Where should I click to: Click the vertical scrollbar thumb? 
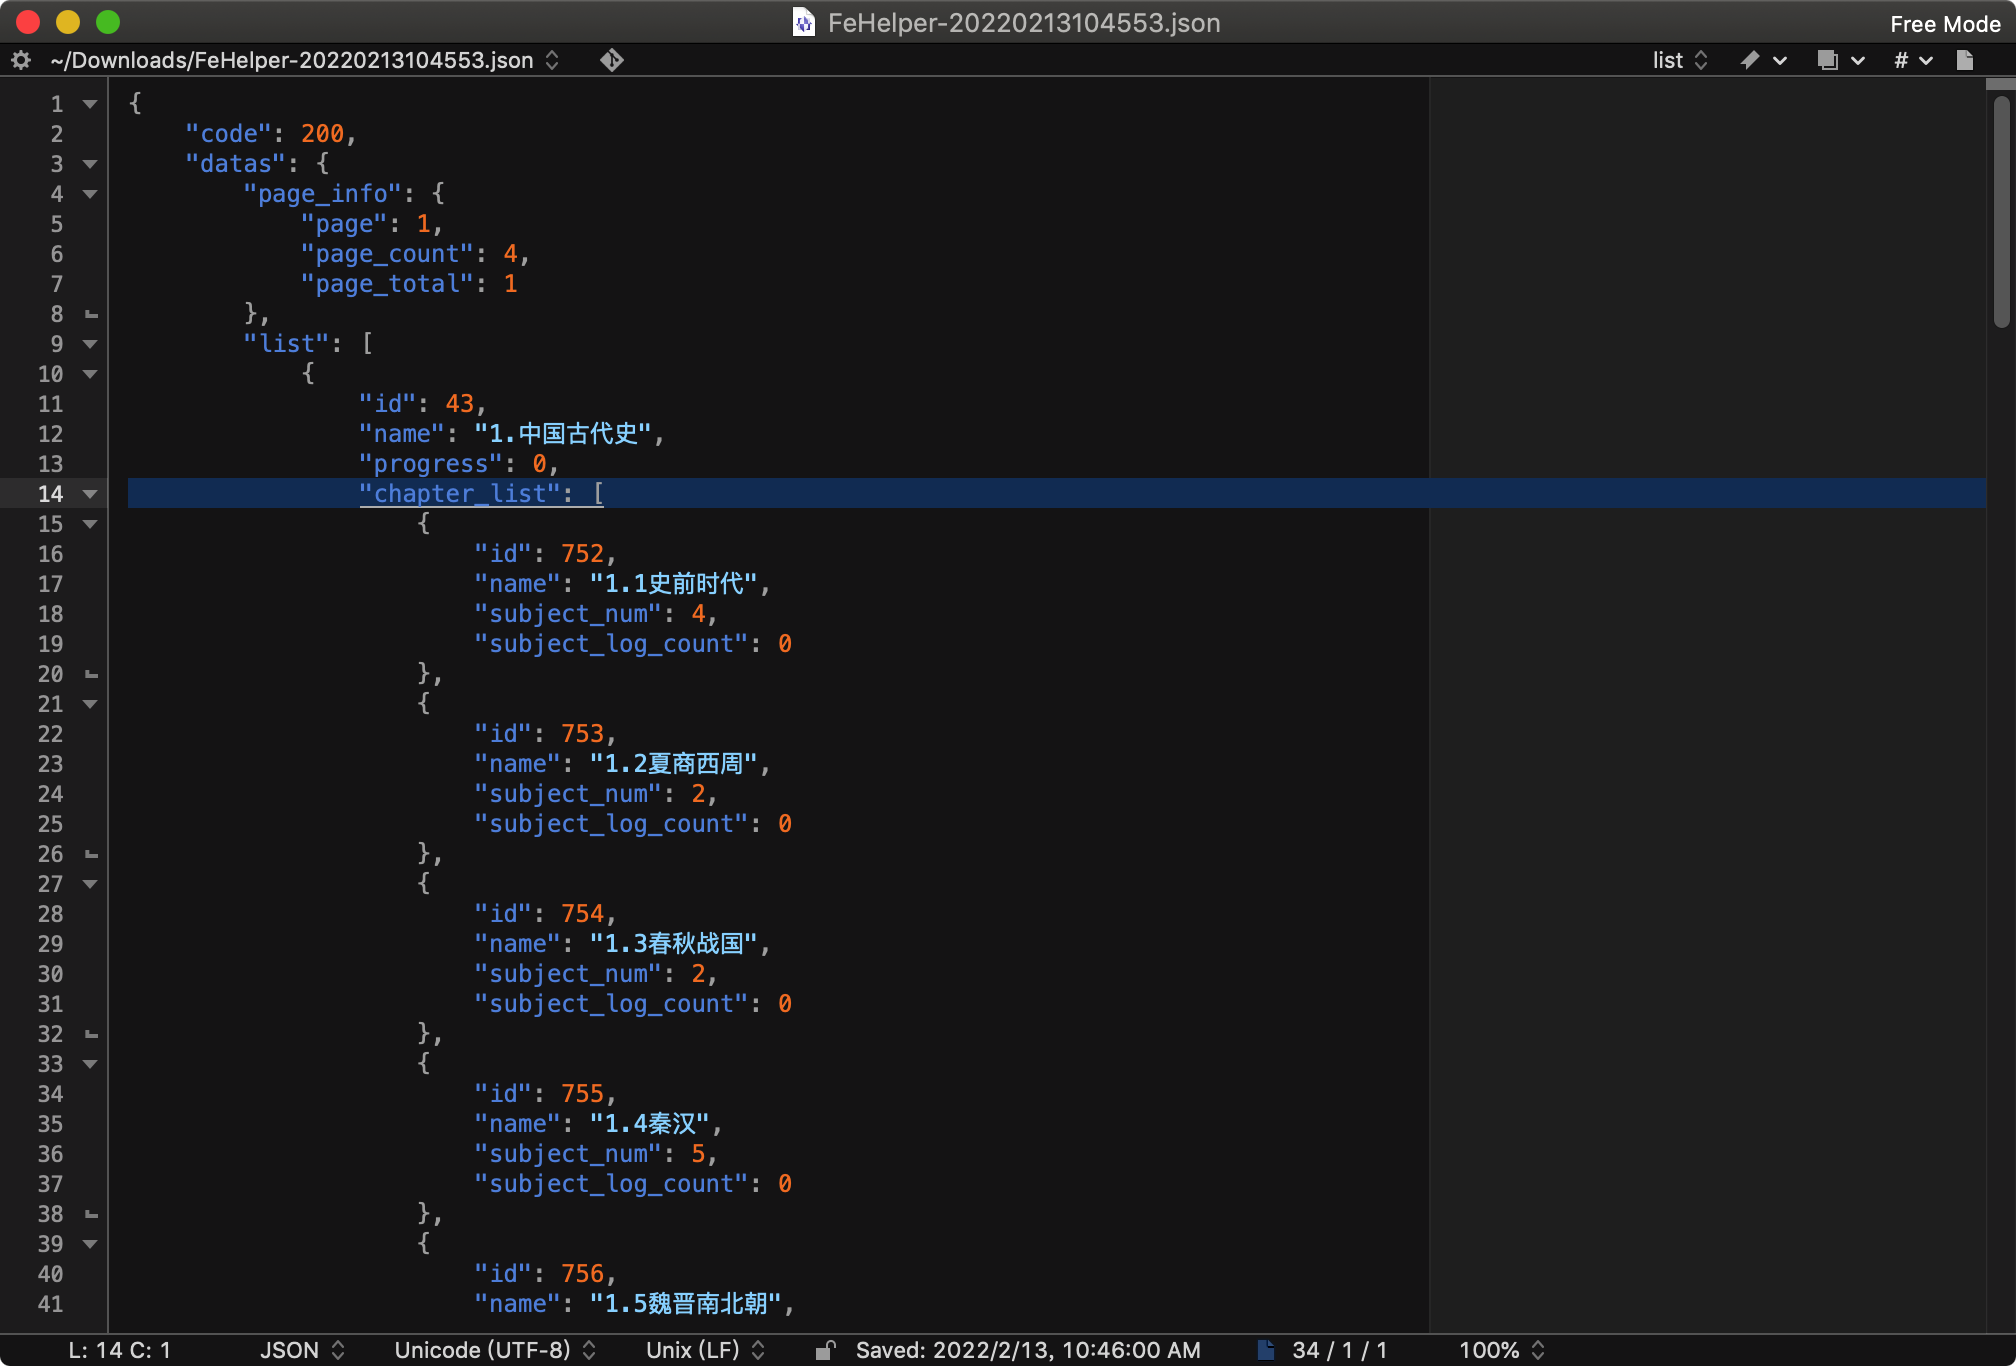pyautogui.click(x=2000, y=210)
